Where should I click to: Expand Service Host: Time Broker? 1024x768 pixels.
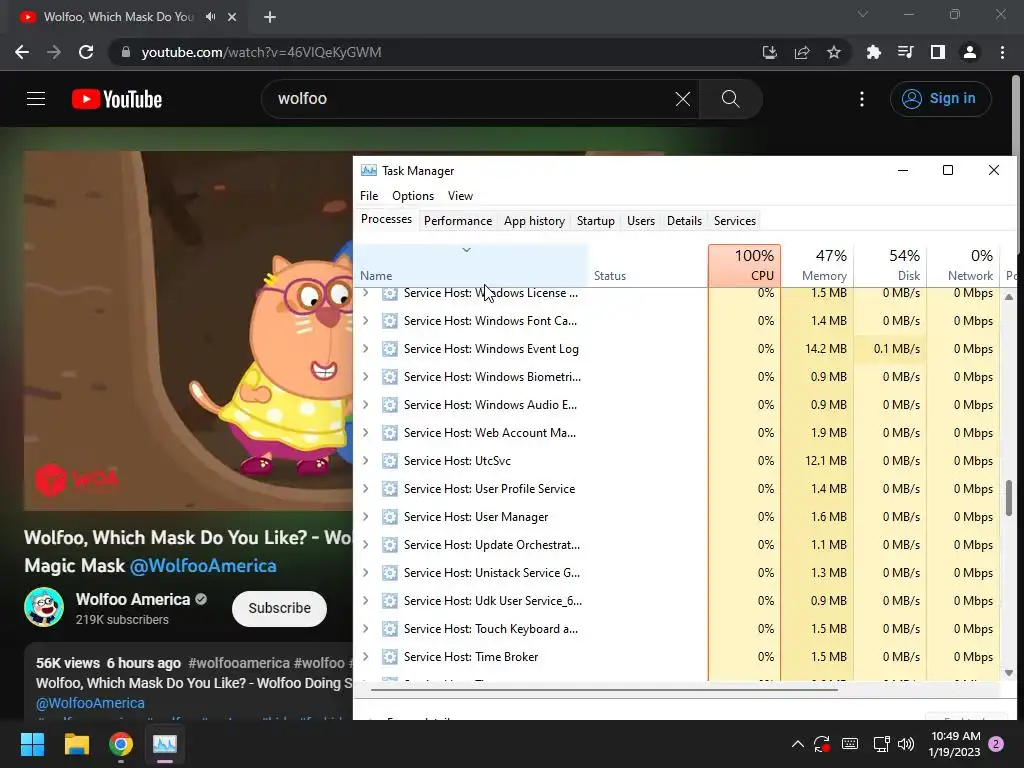[366, 656]
